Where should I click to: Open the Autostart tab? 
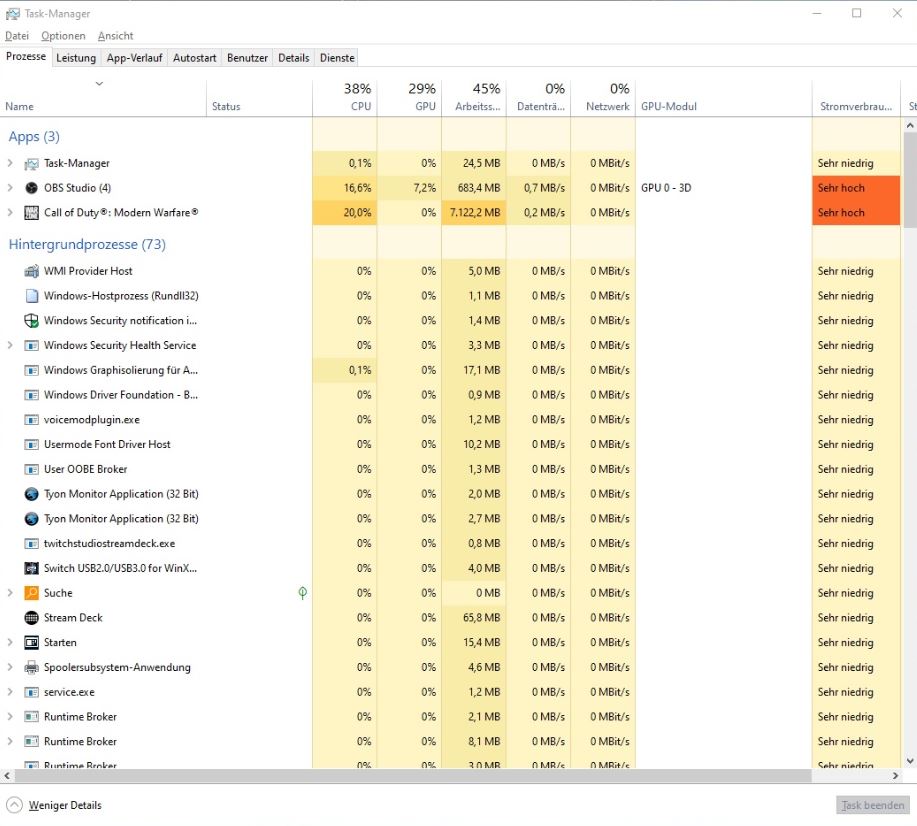click(x=194, y=58)
